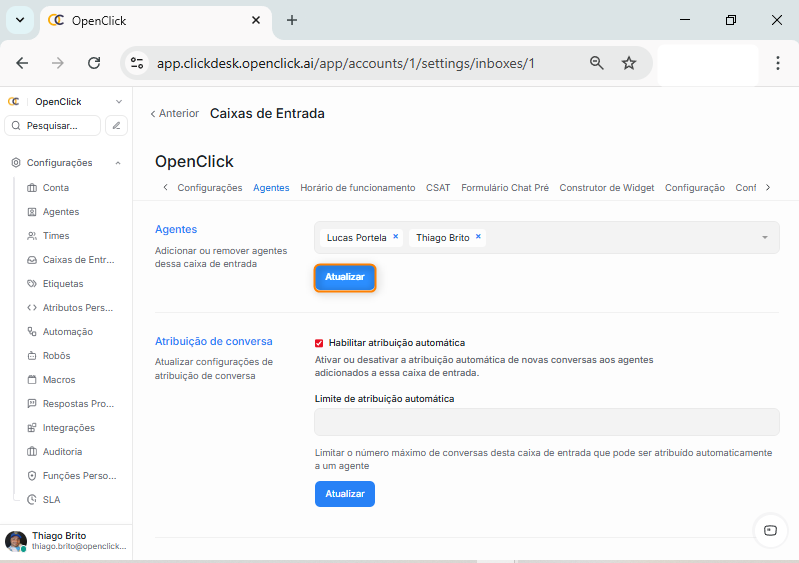The height and width of the screenshot is (563, 799).
Task: Open Etiquetas settings in the sidebar
Action: [x=62, y=284]
